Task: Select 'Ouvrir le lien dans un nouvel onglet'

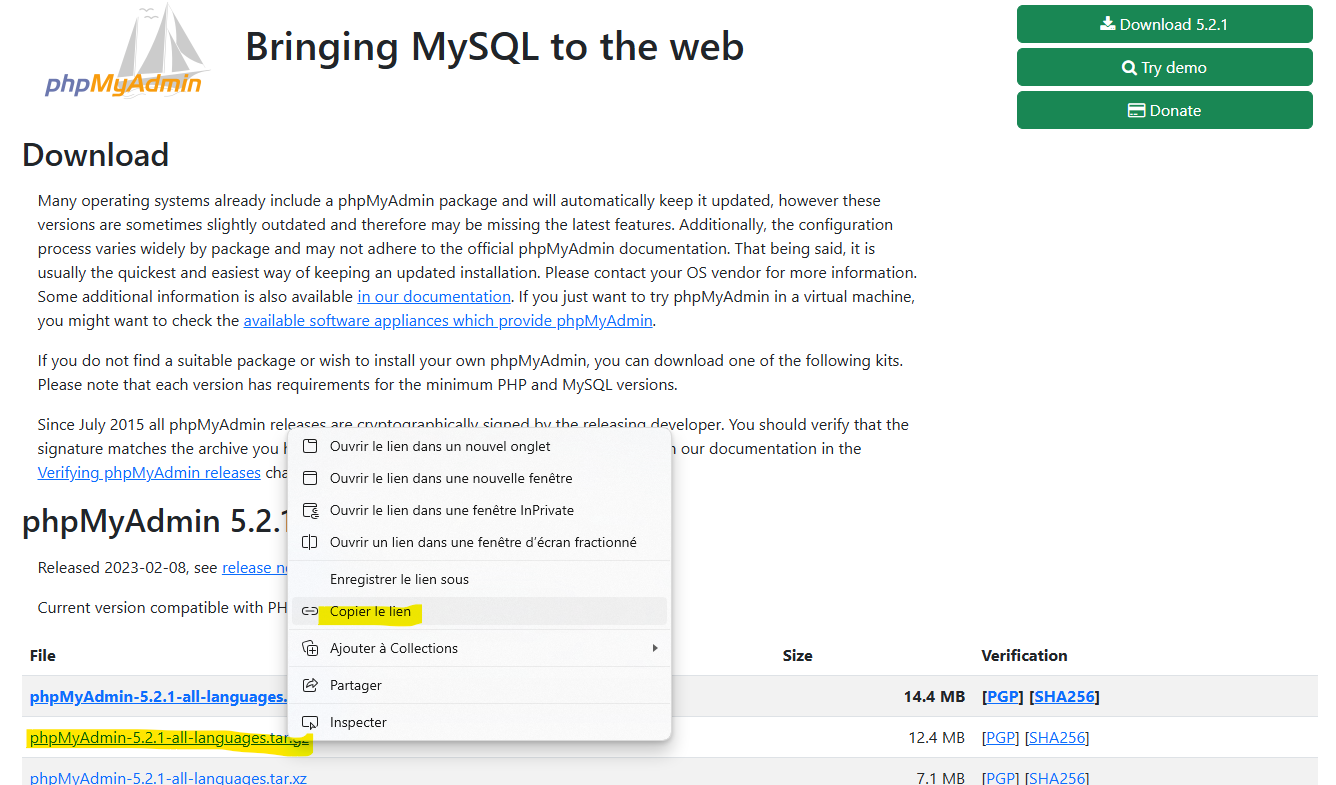Action: click(x=480, y=446)
